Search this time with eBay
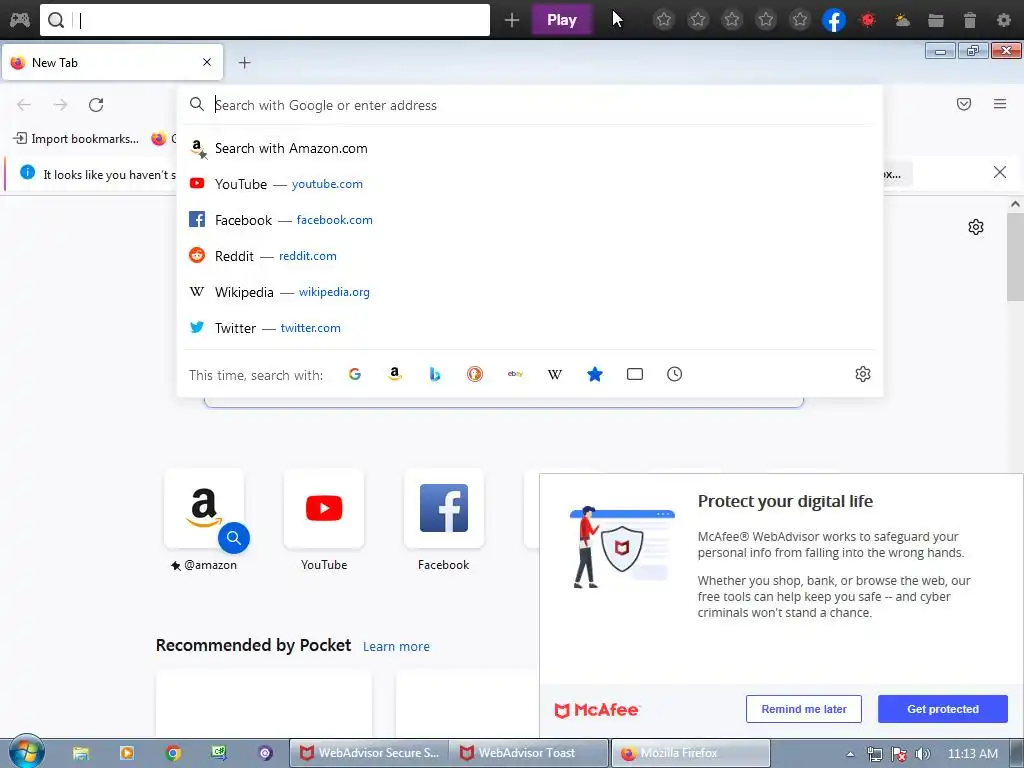Image resolution: width=1024 pixels, height=768 pixels. click(515, 374)
